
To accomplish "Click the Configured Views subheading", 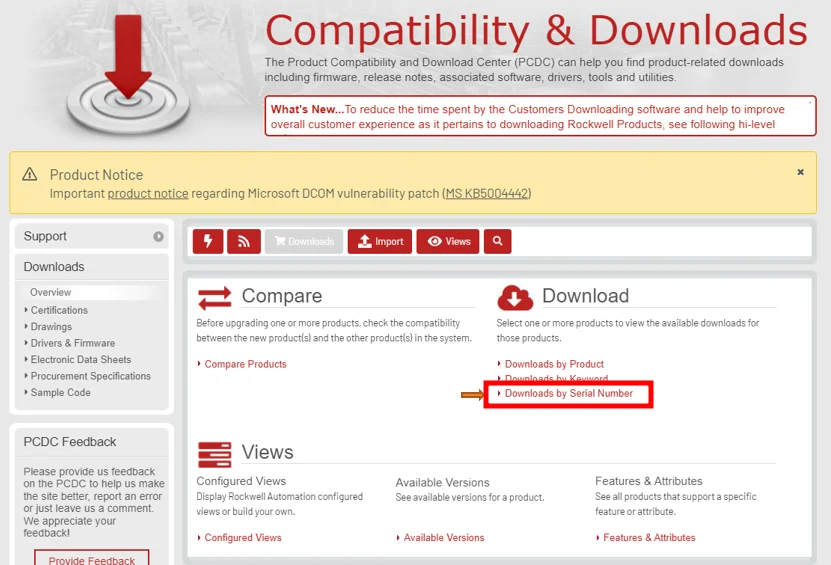I will click(x=241, y=481).
